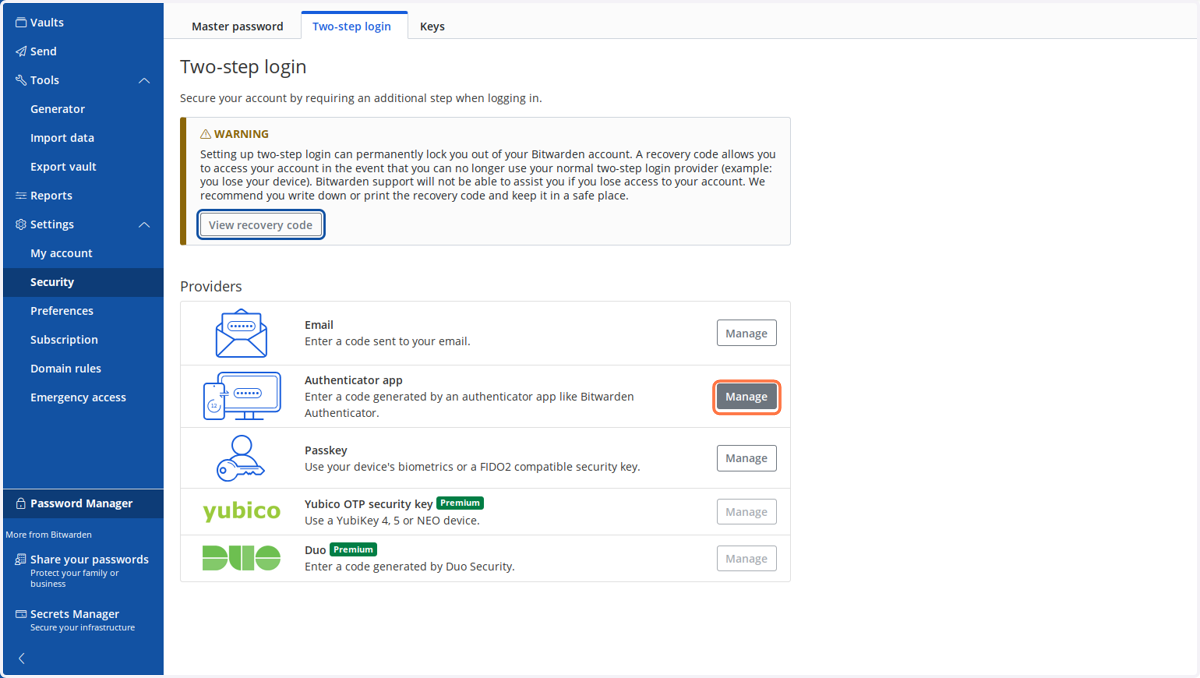
Task: Click the Providers heading
Action: pyautogui.click(x=211, y=286)
